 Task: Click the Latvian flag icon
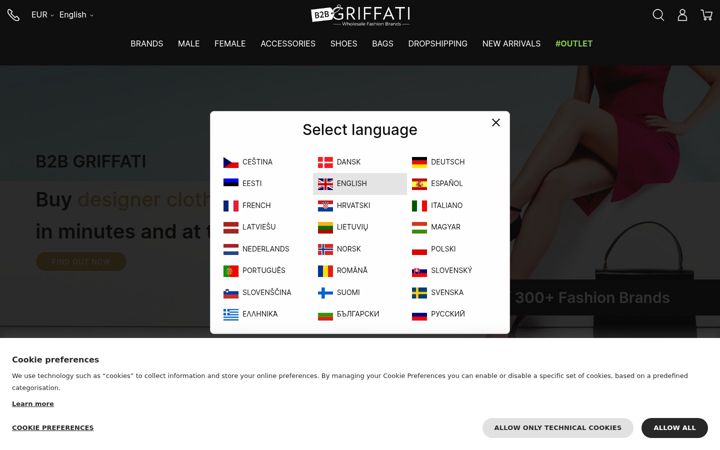point(231,227)
